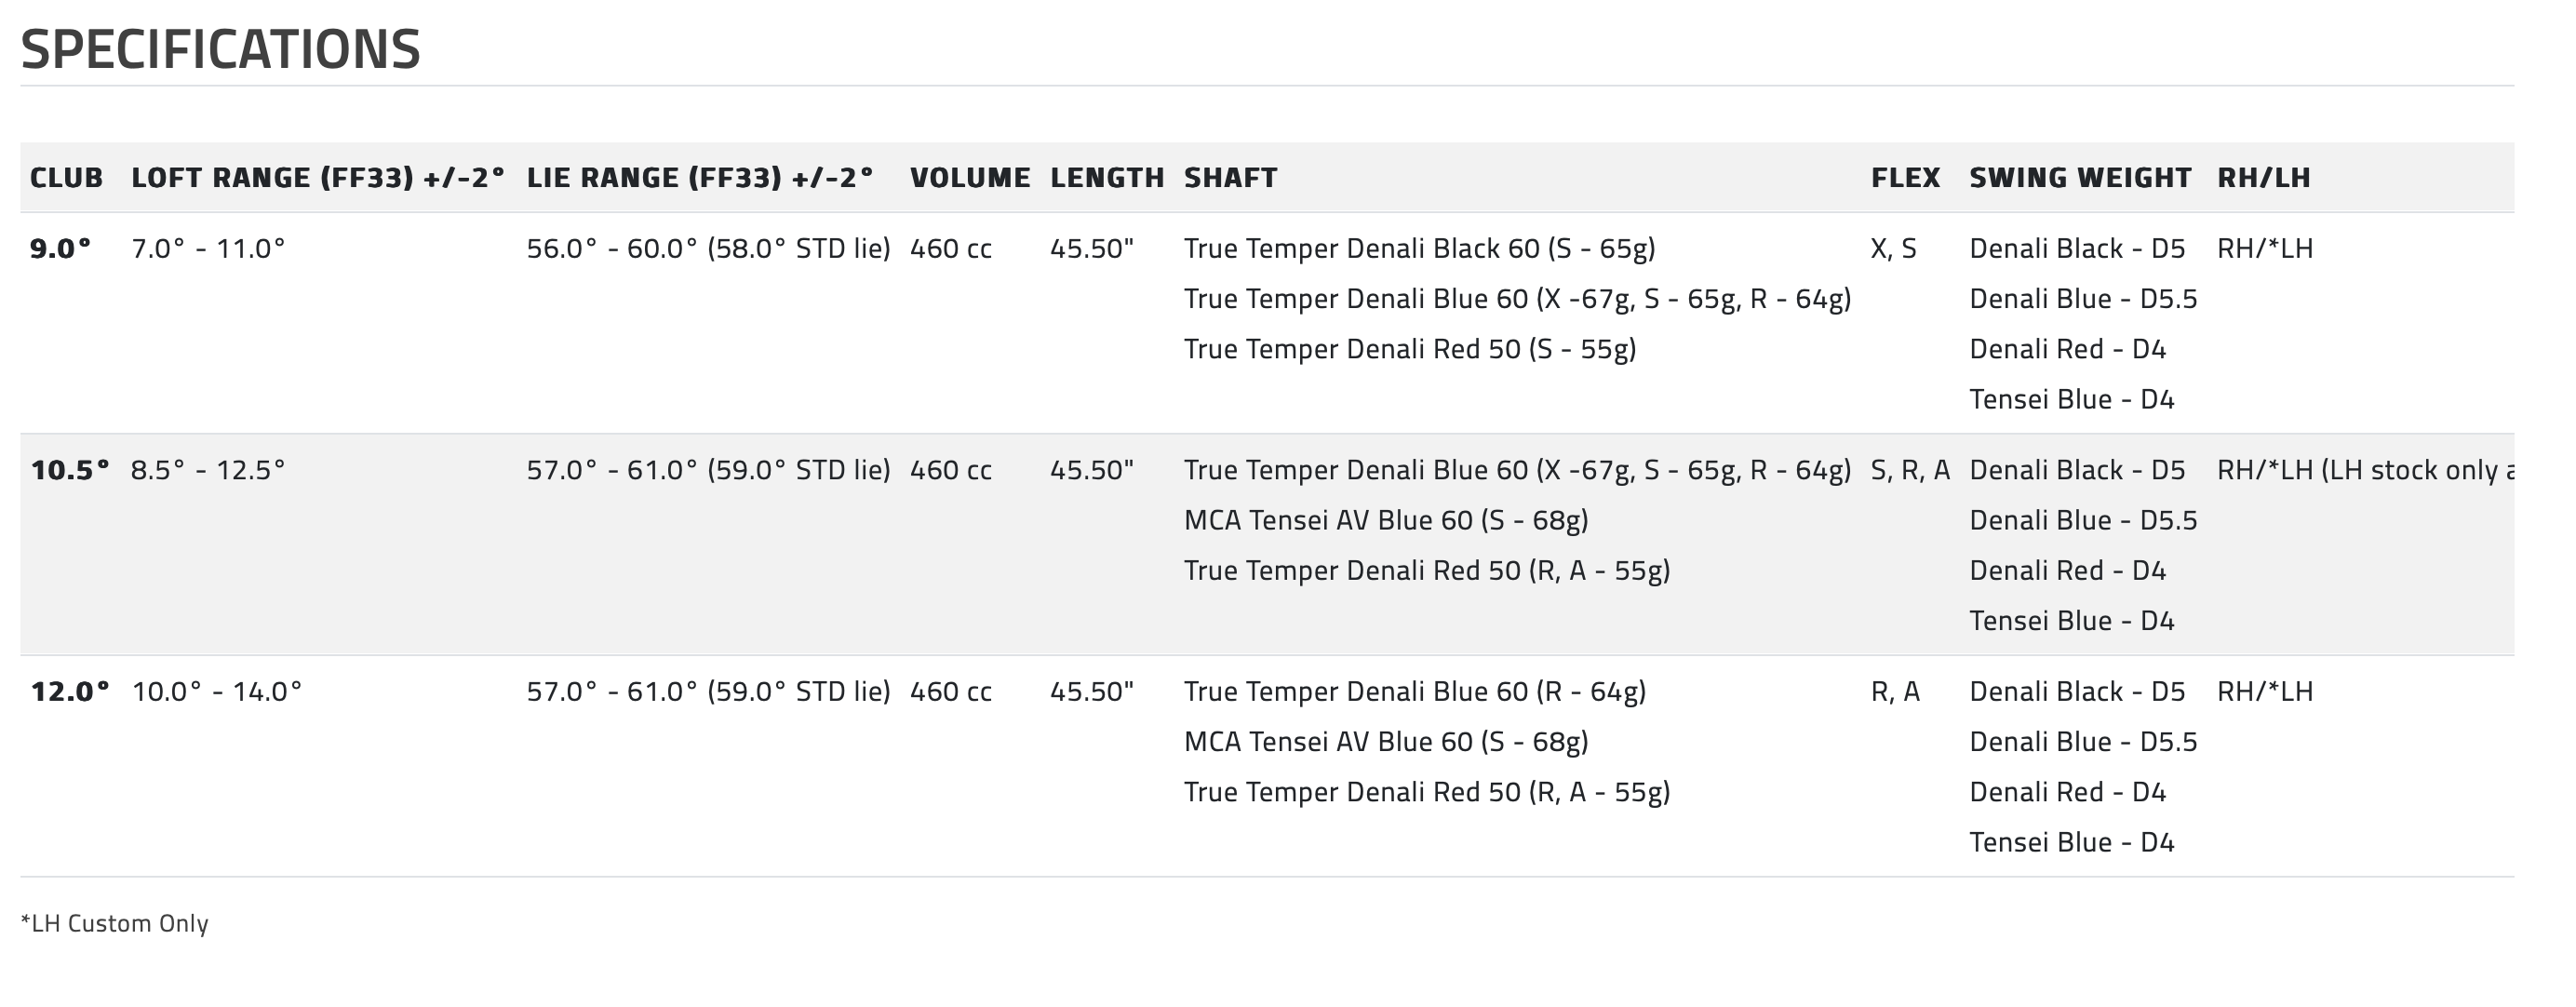Click the FLEX column header
2576x1007 pixels.
(1905, 178)
